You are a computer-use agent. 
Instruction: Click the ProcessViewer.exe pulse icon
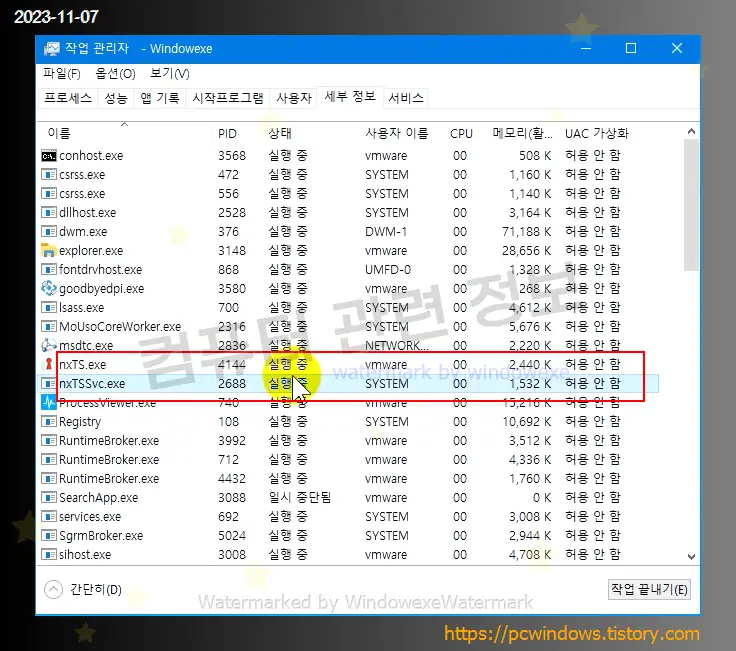pos(48,402)
